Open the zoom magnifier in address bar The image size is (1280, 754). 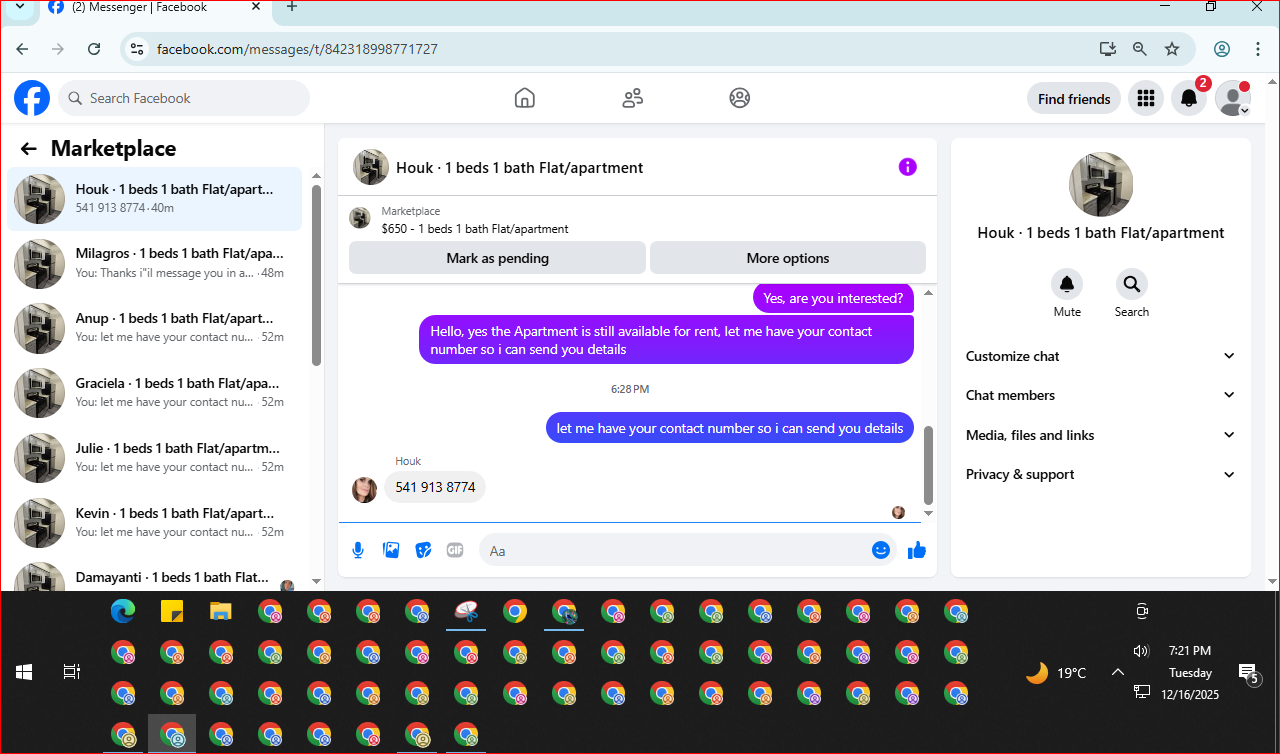(1140, 49)
